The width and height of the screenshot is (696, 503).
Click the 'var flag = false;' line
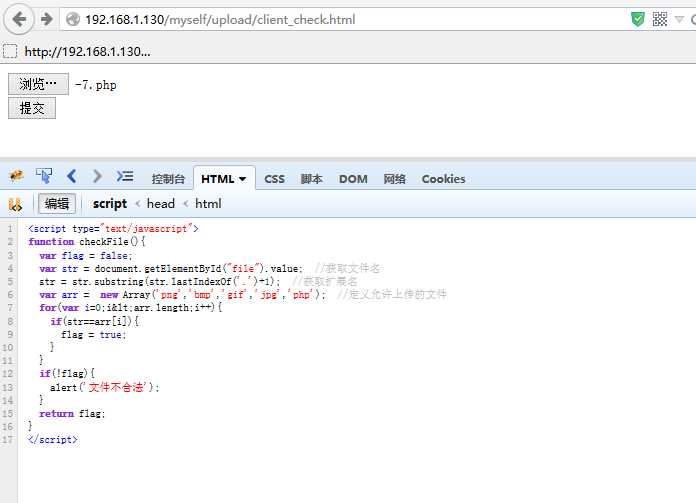(x=86, y=256)
